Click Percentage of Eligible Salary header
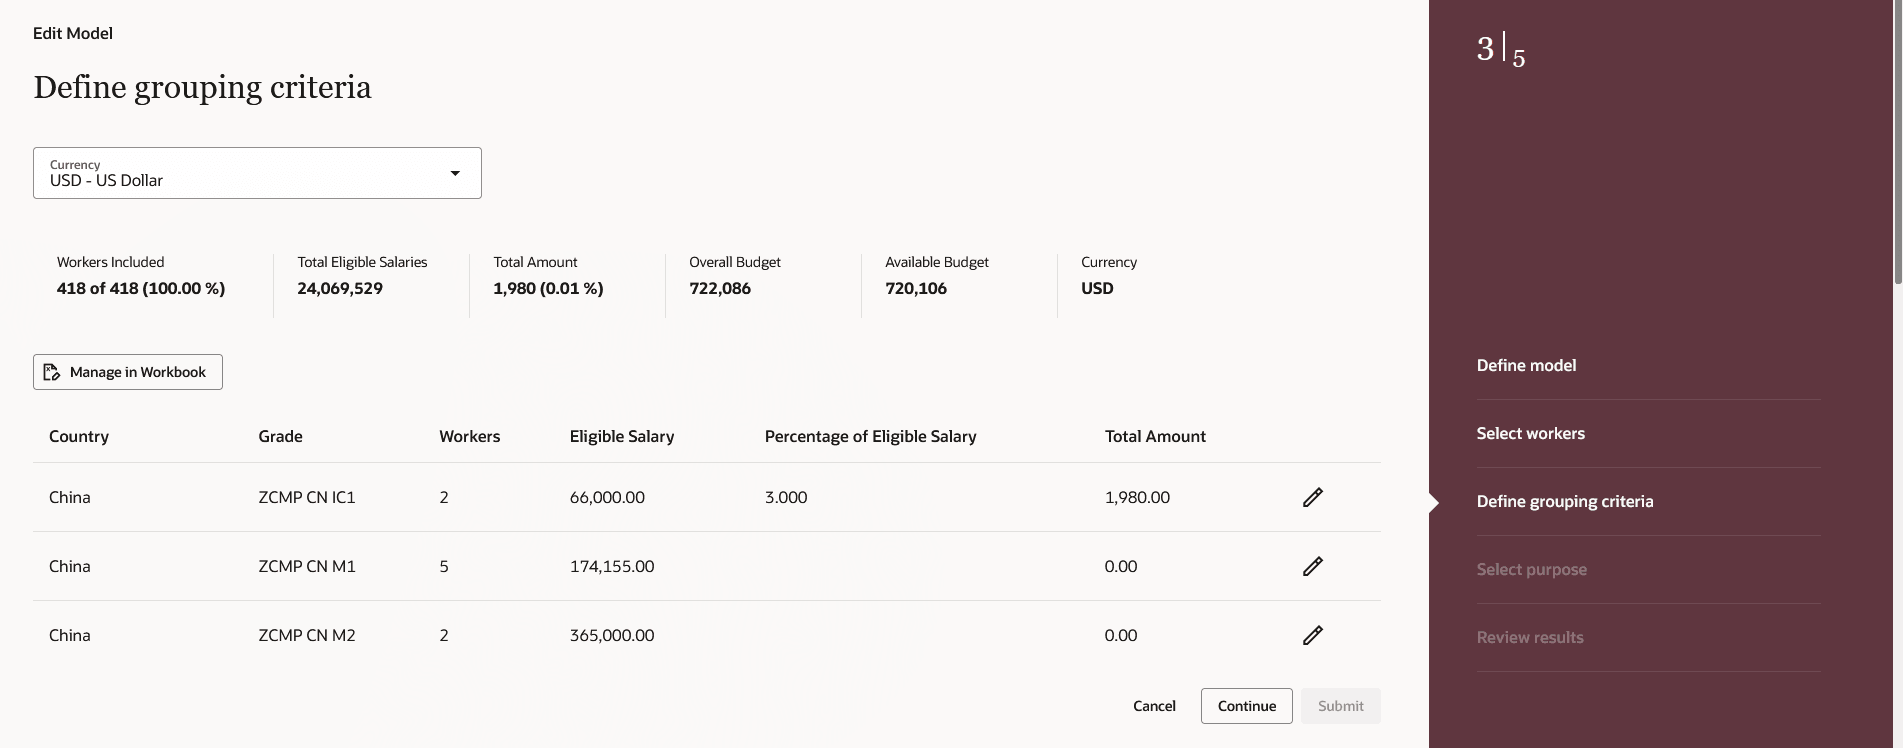Screen dimensions: 1903x748 pos(870,436)
